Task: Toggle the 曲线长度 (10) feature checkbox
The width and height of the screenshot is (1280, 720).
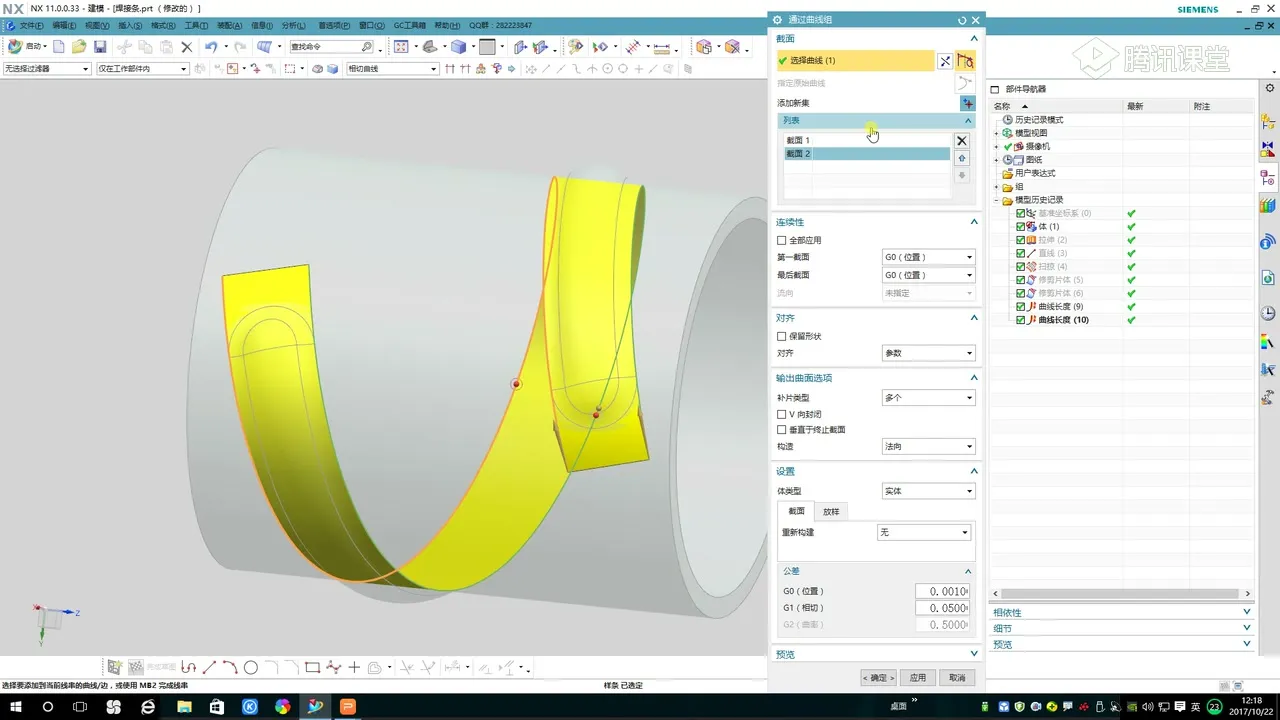Action: click(x=1021, y=320)
